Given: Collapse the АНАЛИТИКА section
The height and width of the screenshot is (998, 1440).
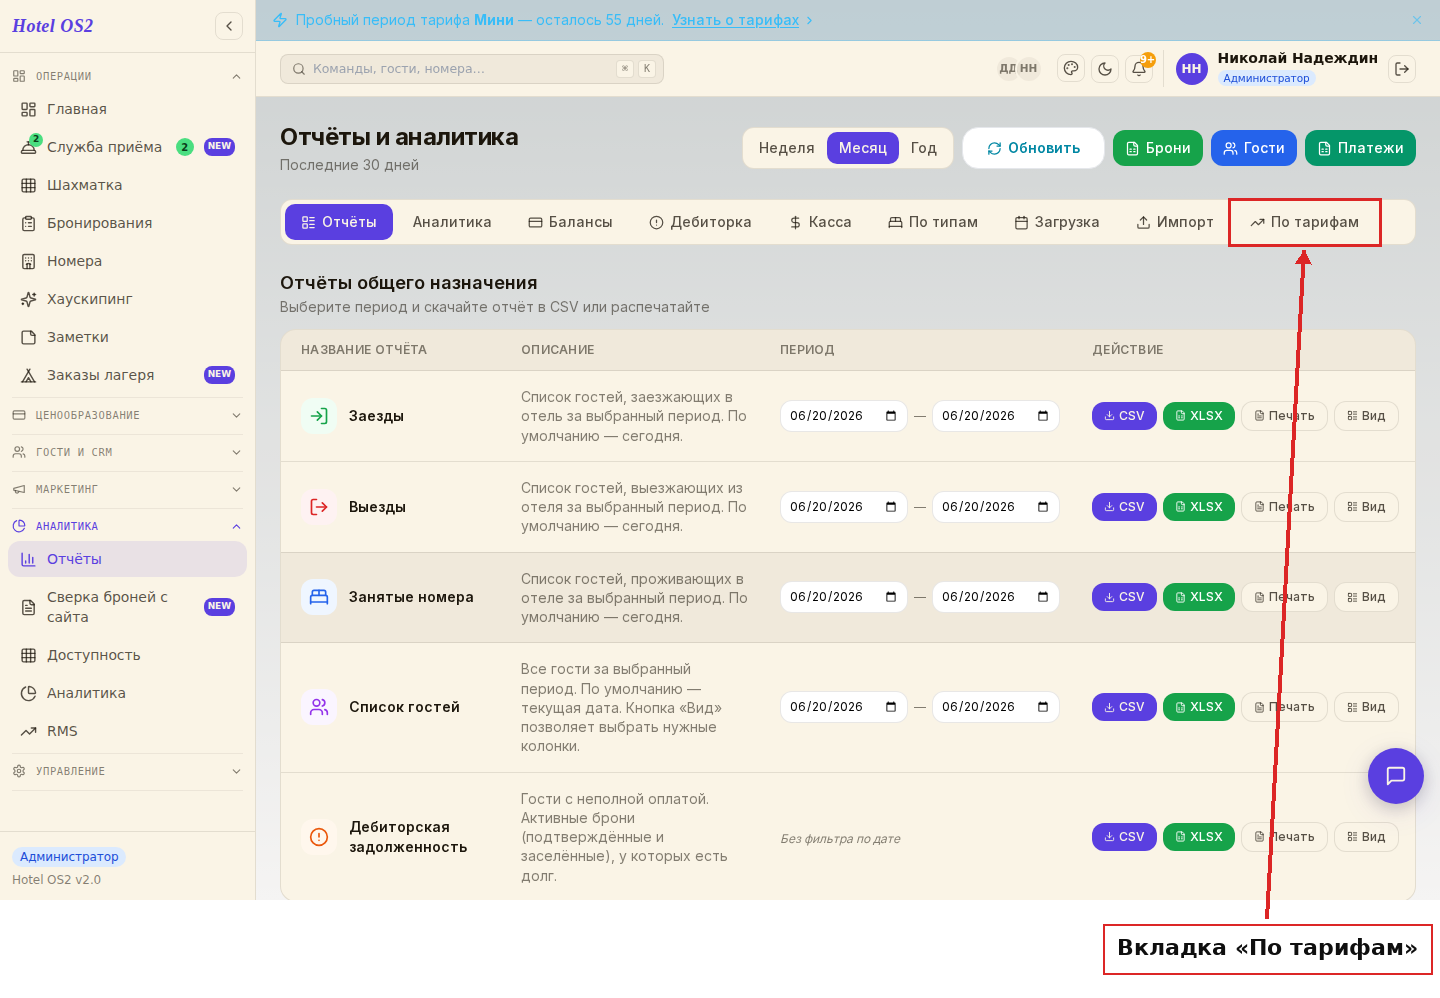Looking at the screenshot, I should [x=127, y=526].
